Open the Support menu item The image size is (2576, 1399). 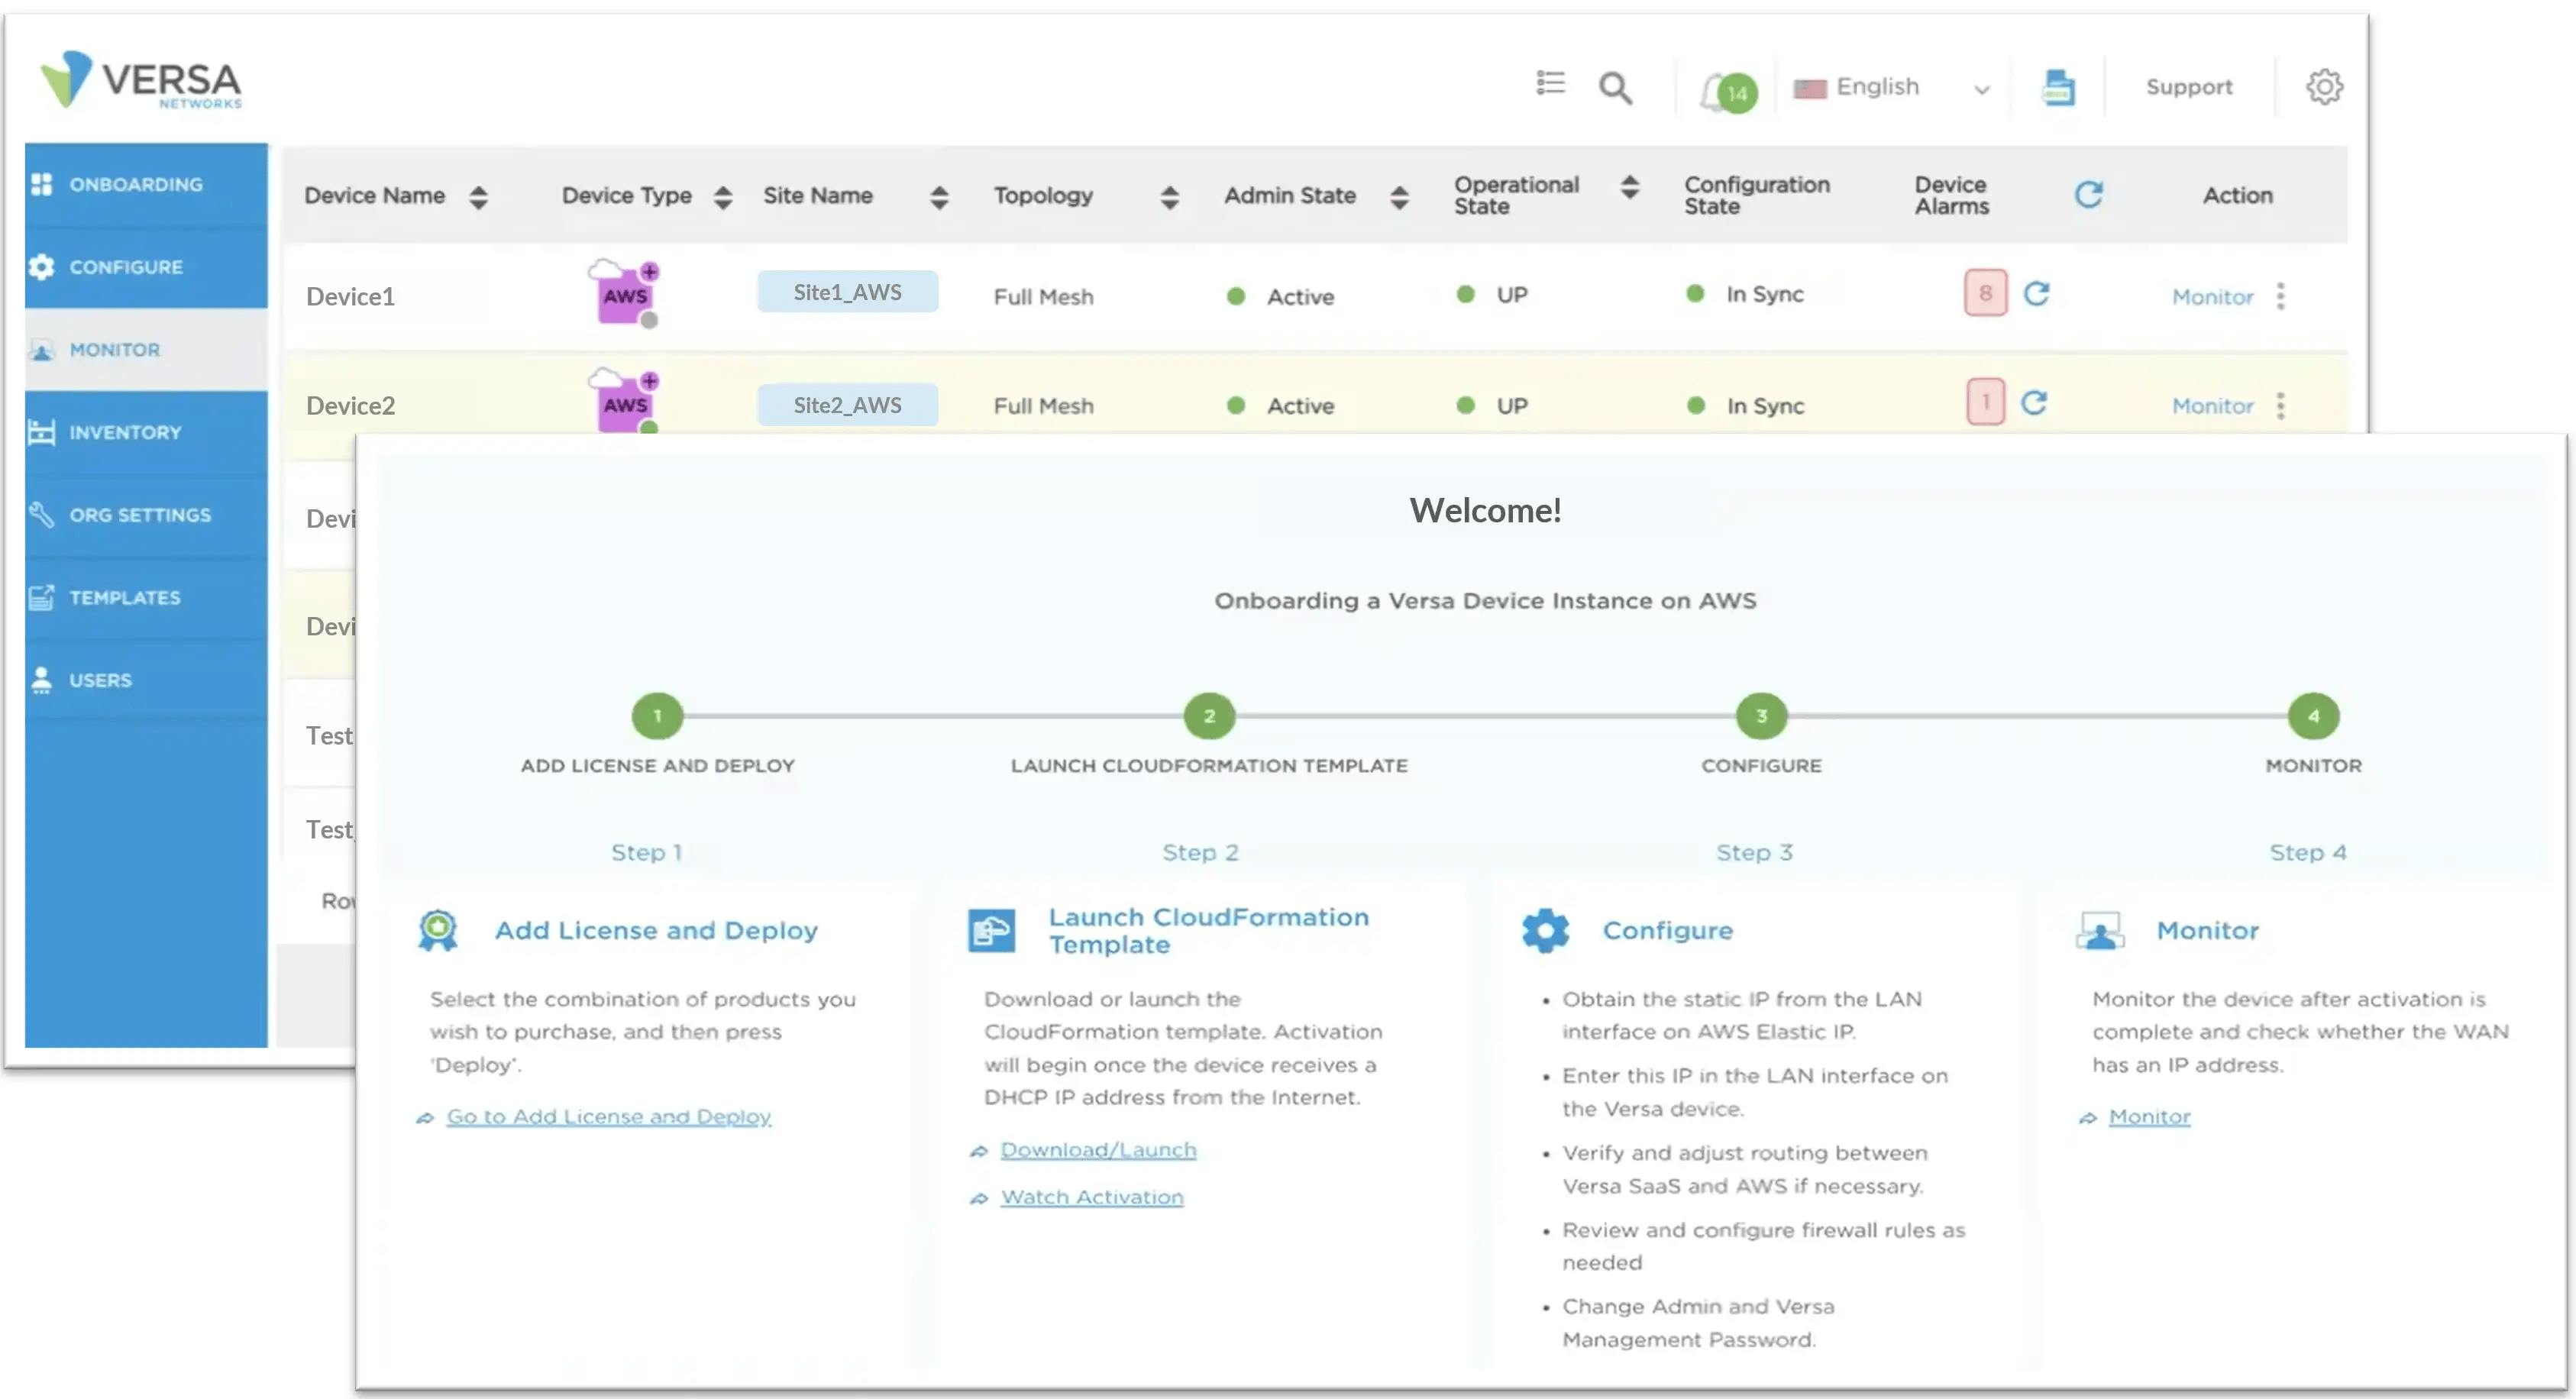click(2188, 86)
